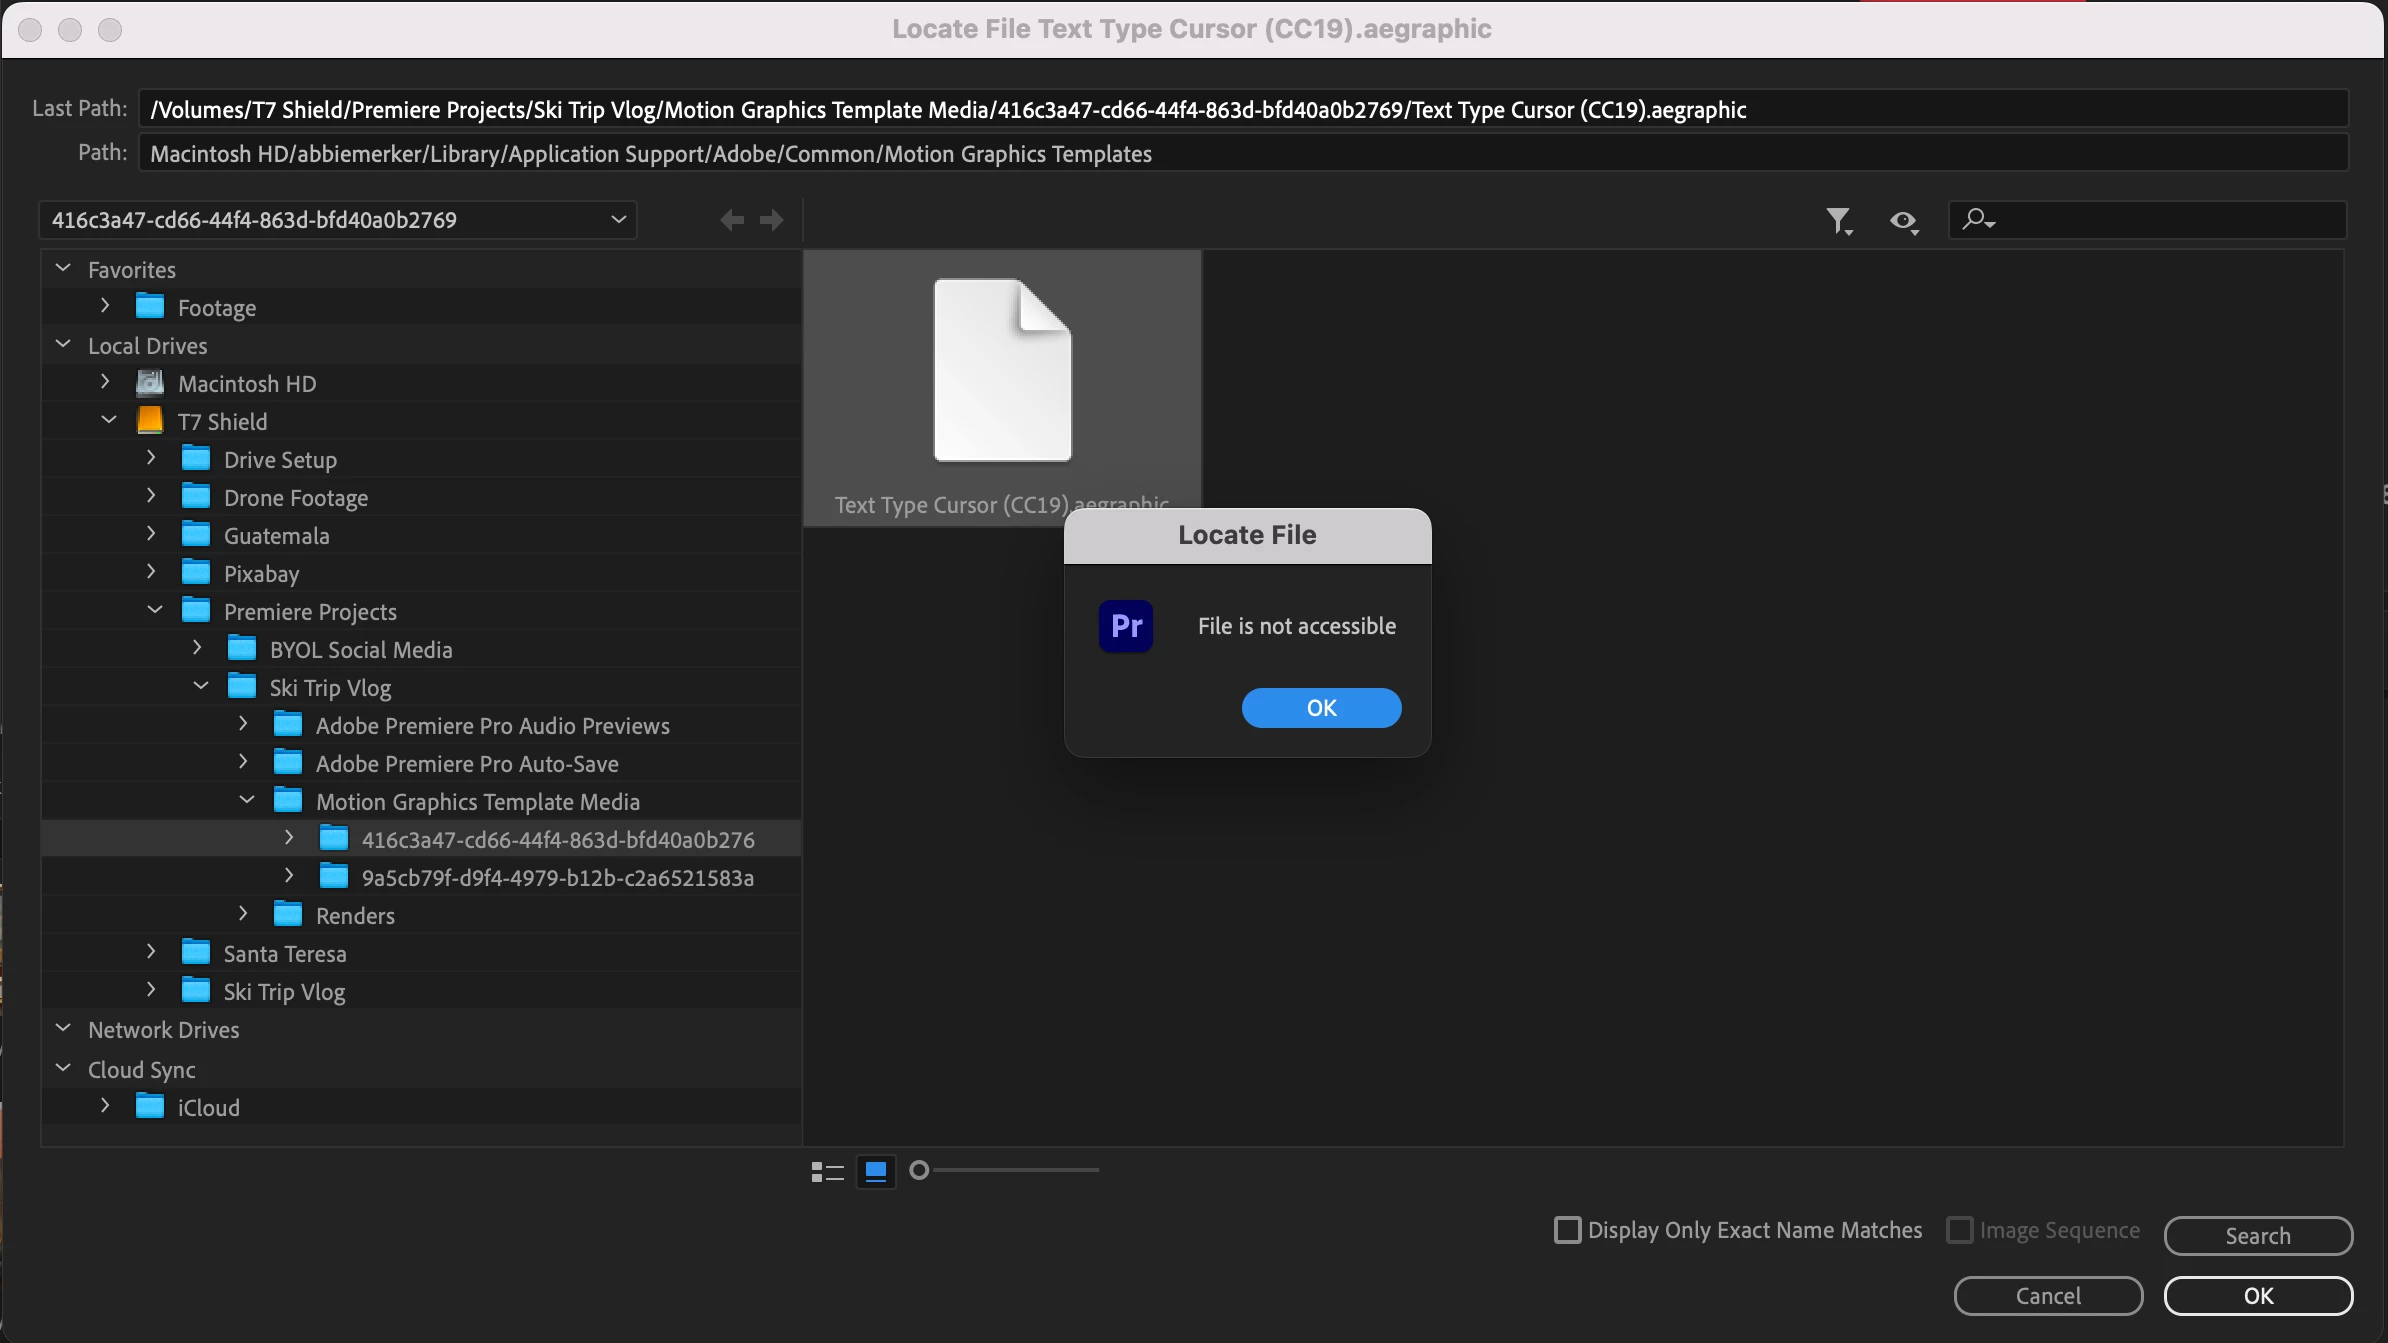Click the thumbnail size slider handle
The height and width of the screenshot is (1343, 2388).
point(919,1170)
